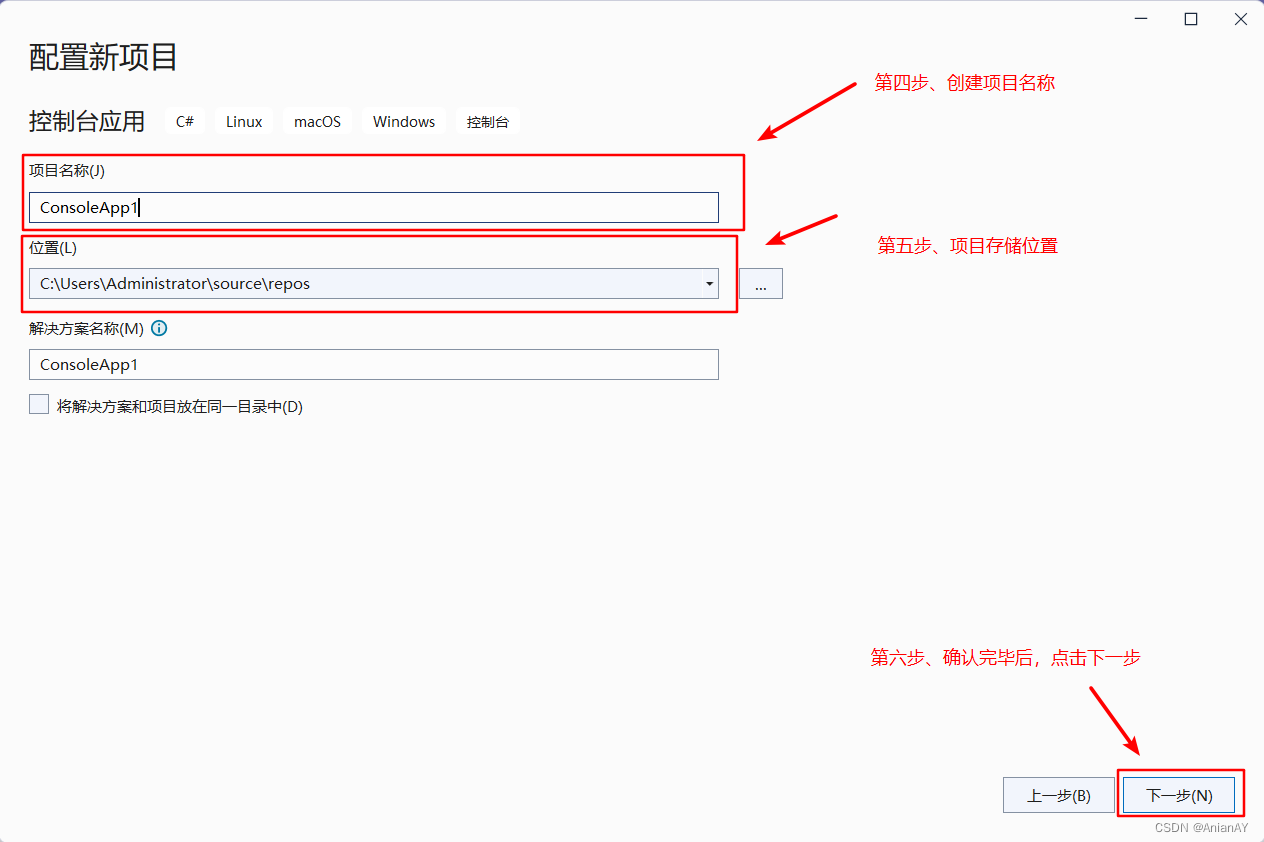Click the 配置新项目 heading
Viewport: 1264px width, 842px height.
104,58
